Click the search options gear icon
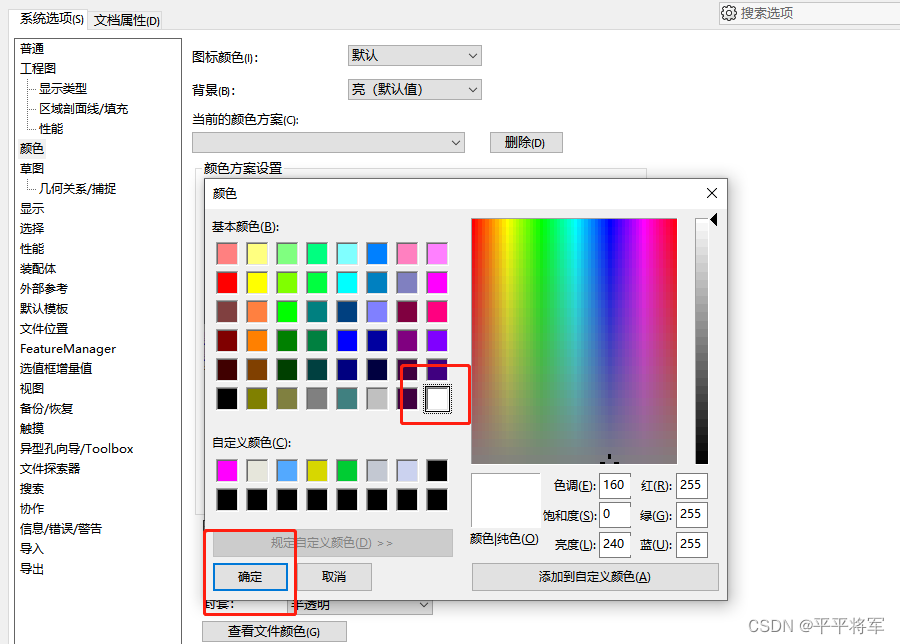This screenshot has height=644, width=900. 729,13
